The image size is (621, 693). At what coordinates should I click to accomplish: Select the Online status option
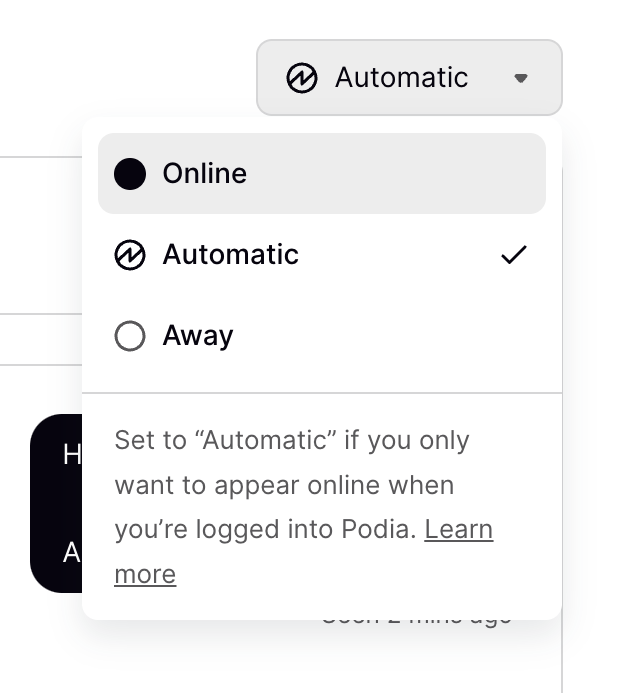[205, 174]
